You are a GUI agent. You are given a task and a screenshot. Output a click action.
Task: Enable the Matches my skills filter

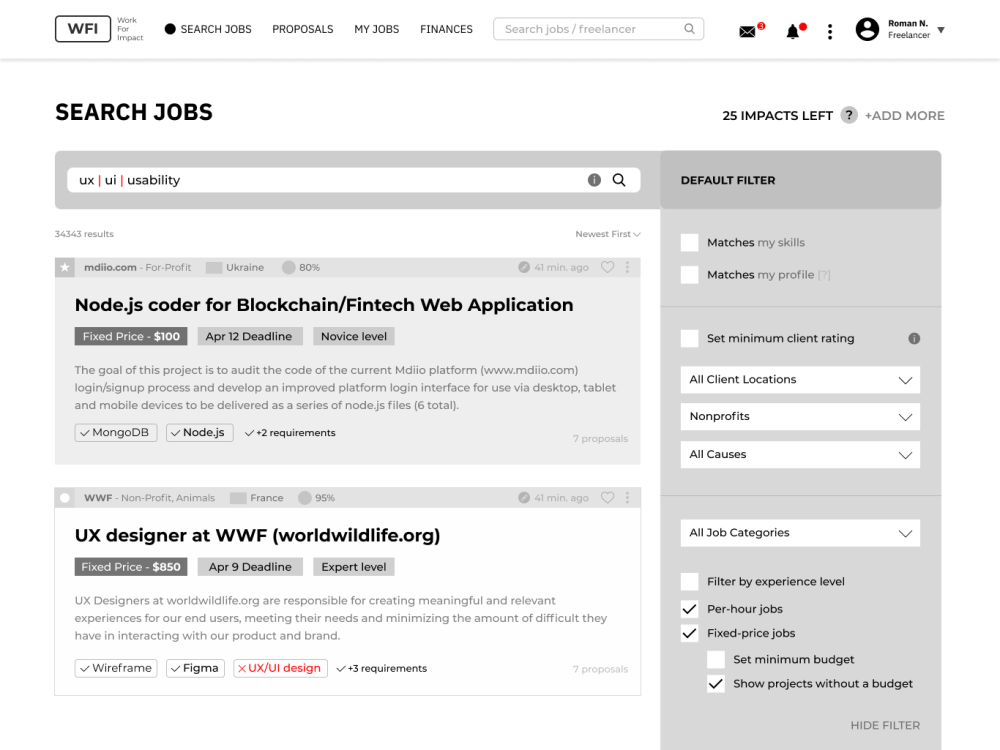coord(689,242)
